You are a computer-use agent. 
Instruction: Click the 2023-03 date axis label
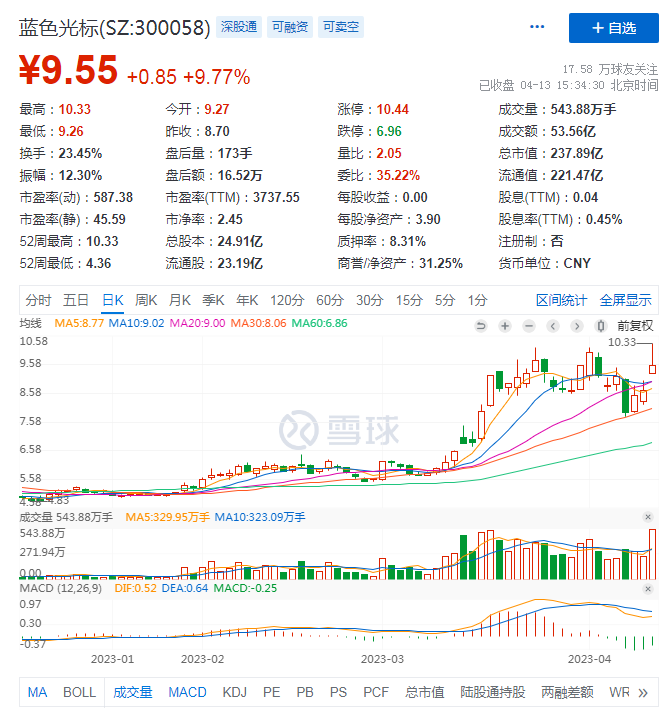(382, 659)
